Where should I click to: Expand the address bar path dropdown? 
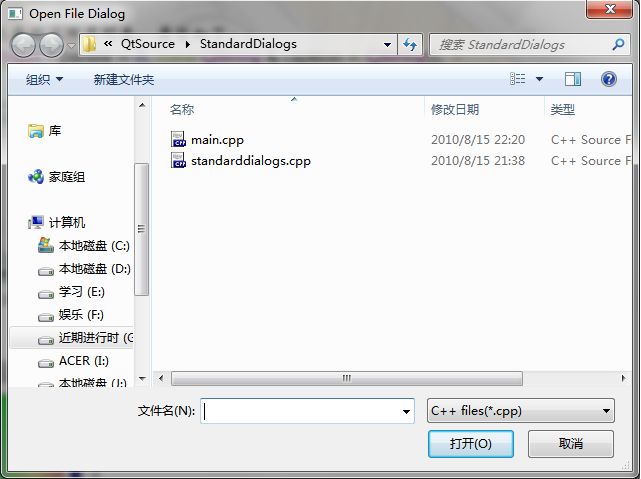point(387,45)
